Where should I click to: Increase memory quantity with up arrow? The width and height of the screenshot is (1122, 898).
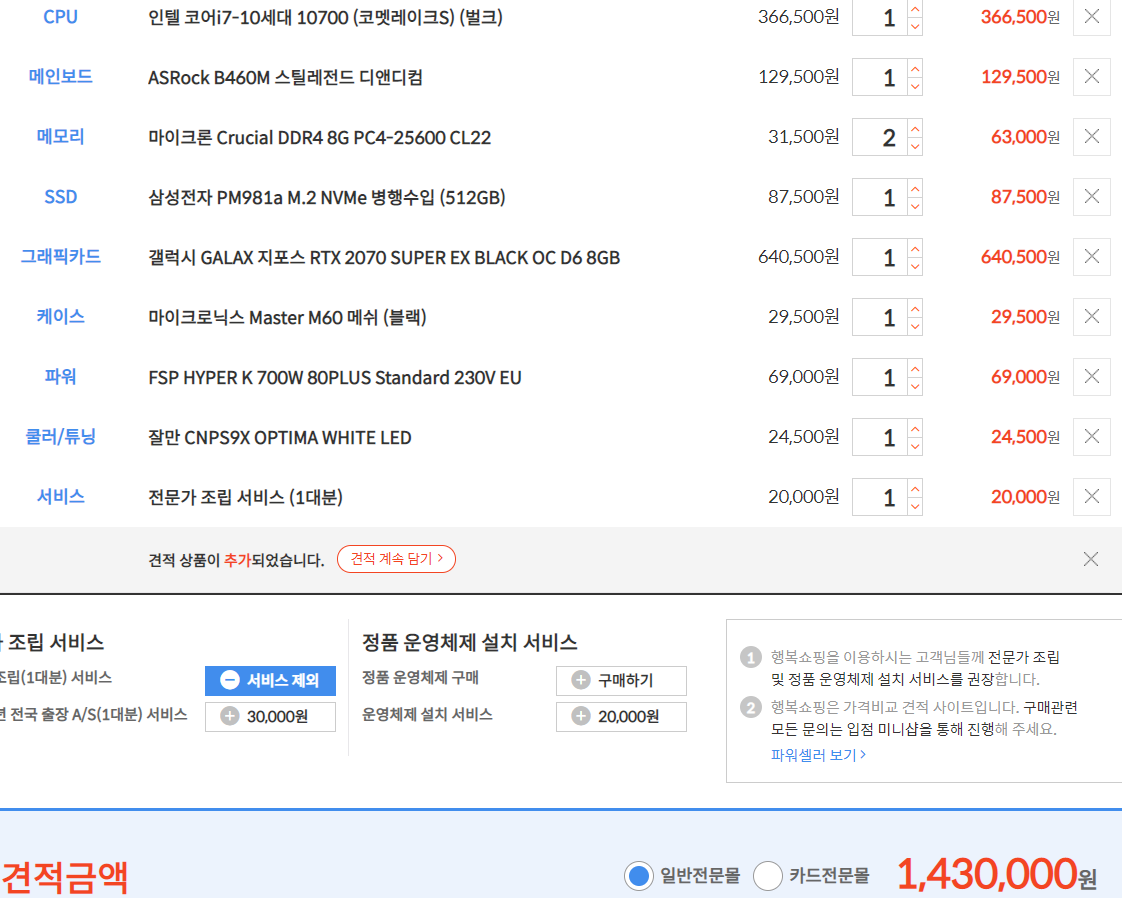click(914, 128)
